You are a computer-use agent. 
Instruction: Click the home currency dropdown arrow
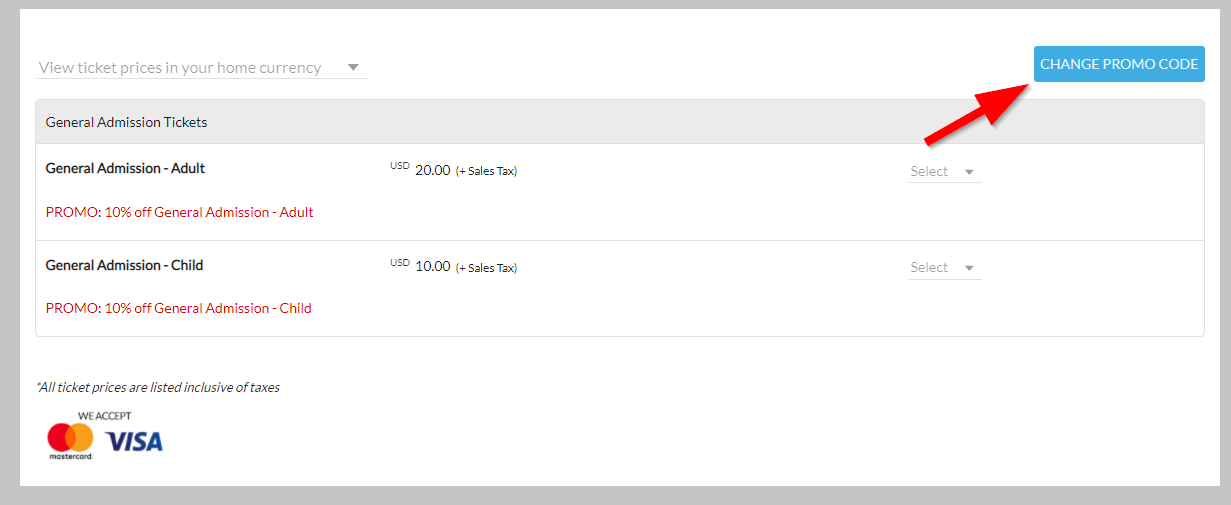point(353,68)
